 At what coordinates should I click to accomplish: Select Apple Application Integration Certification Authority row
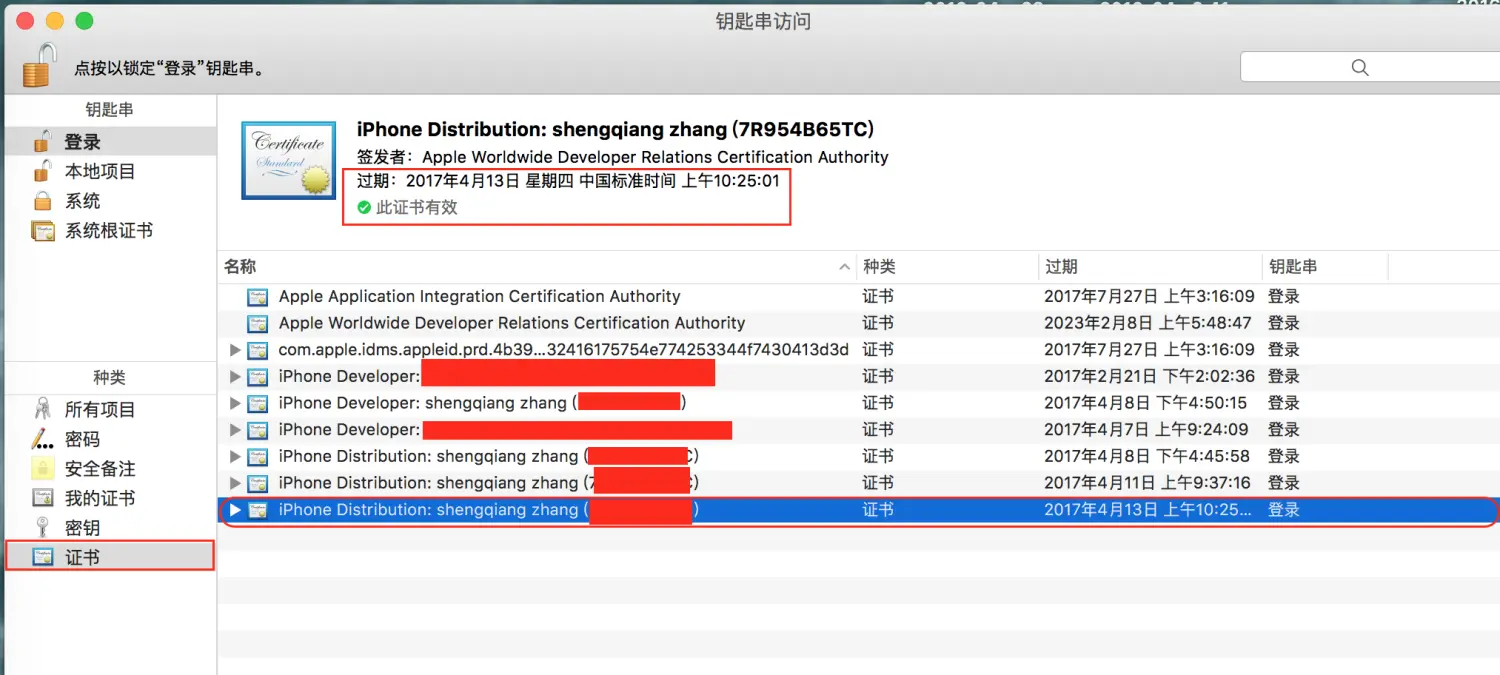coord(859,296)
